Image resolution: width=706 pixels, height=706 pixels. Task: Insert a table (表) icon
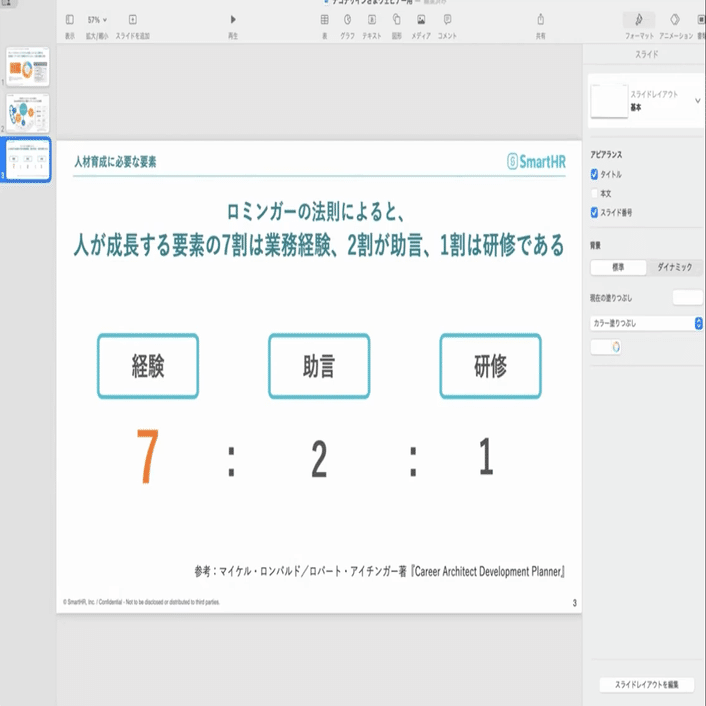(x=325, y=19)
